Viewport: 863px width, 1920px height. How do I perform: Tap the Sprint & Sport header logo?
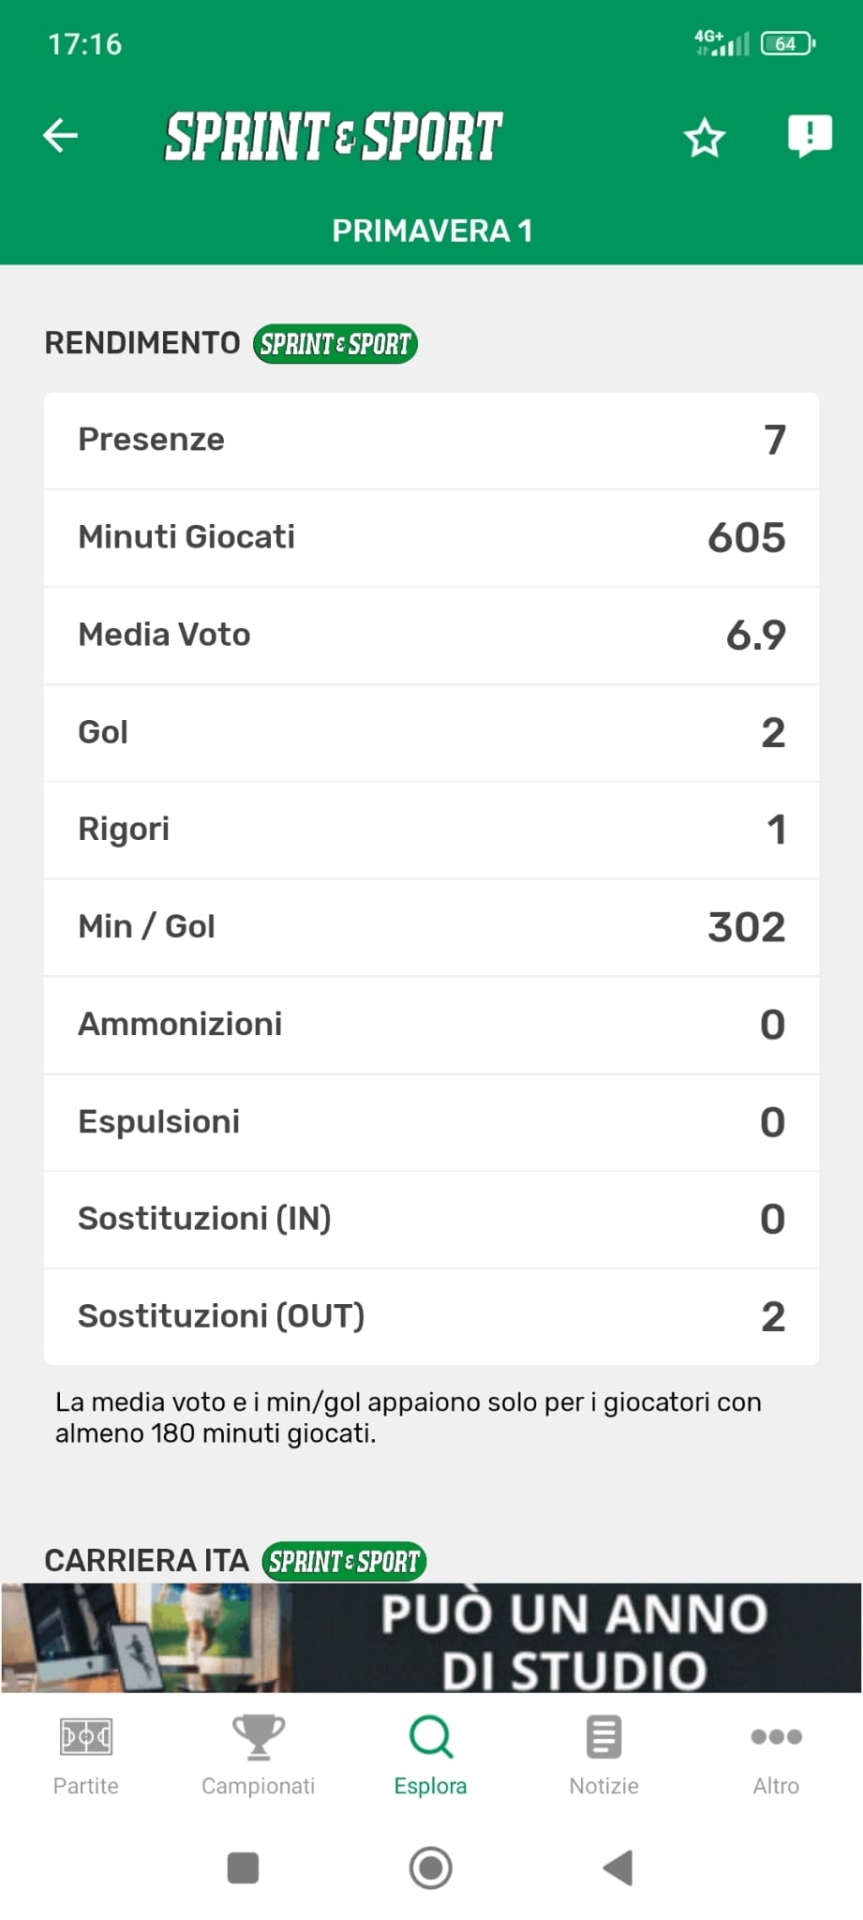pos(334,136)
